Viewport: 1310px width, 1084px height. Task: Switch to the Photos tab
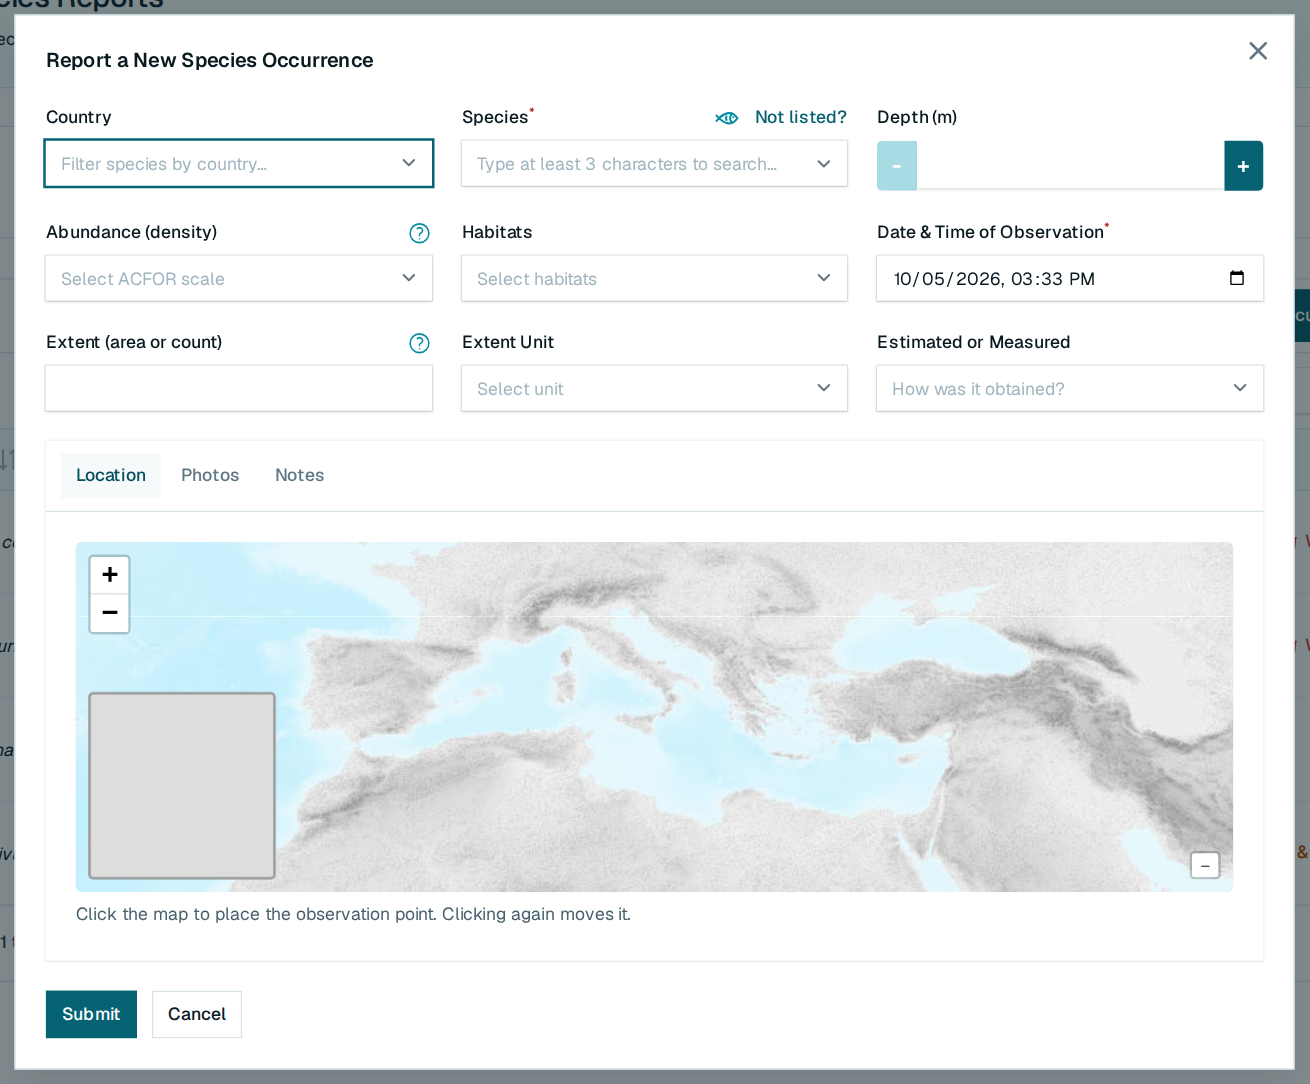coord(210,476)
